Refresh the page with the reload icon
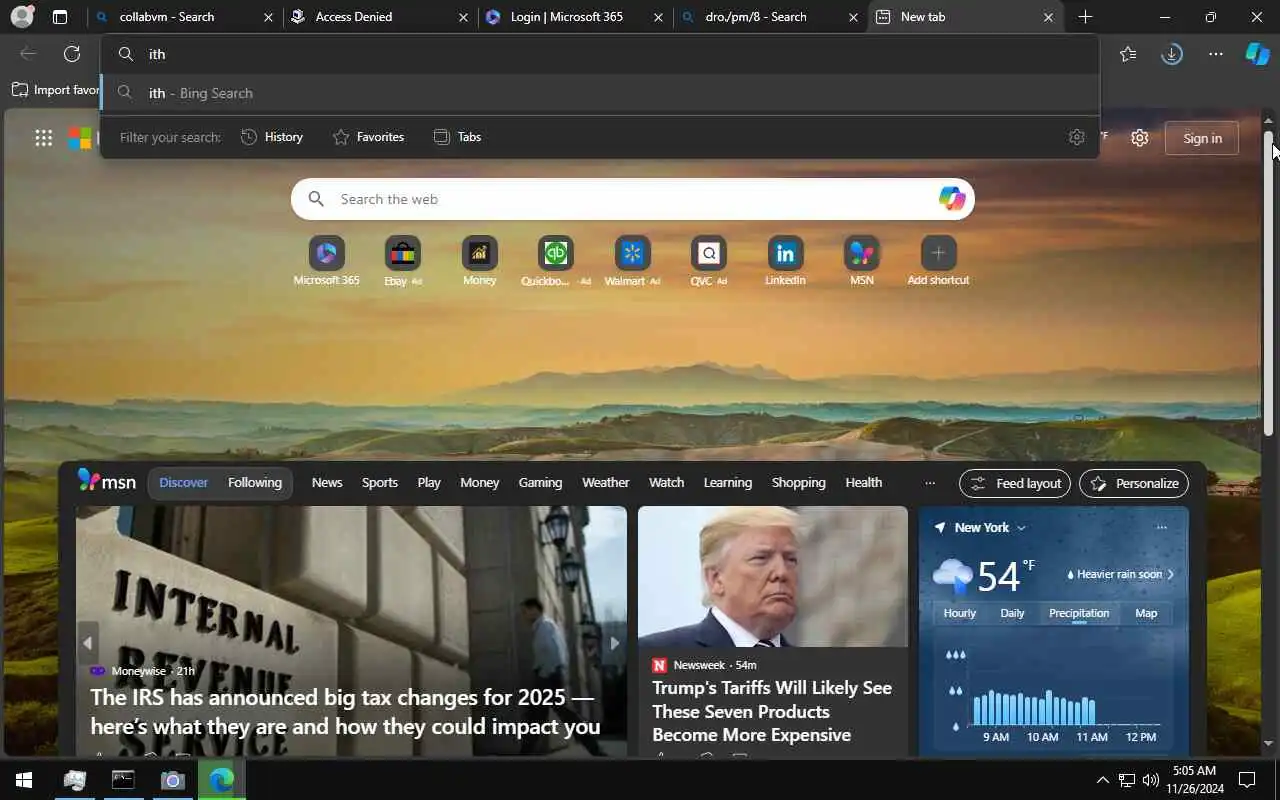1280x800 pixels. [72, 54]
